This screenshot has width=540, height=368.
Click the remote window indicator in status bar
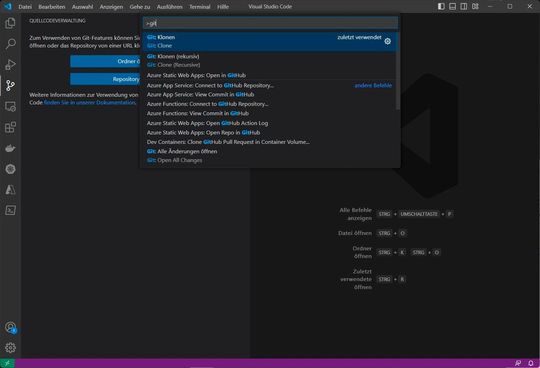pyautogui.click(x=7, y=363)
